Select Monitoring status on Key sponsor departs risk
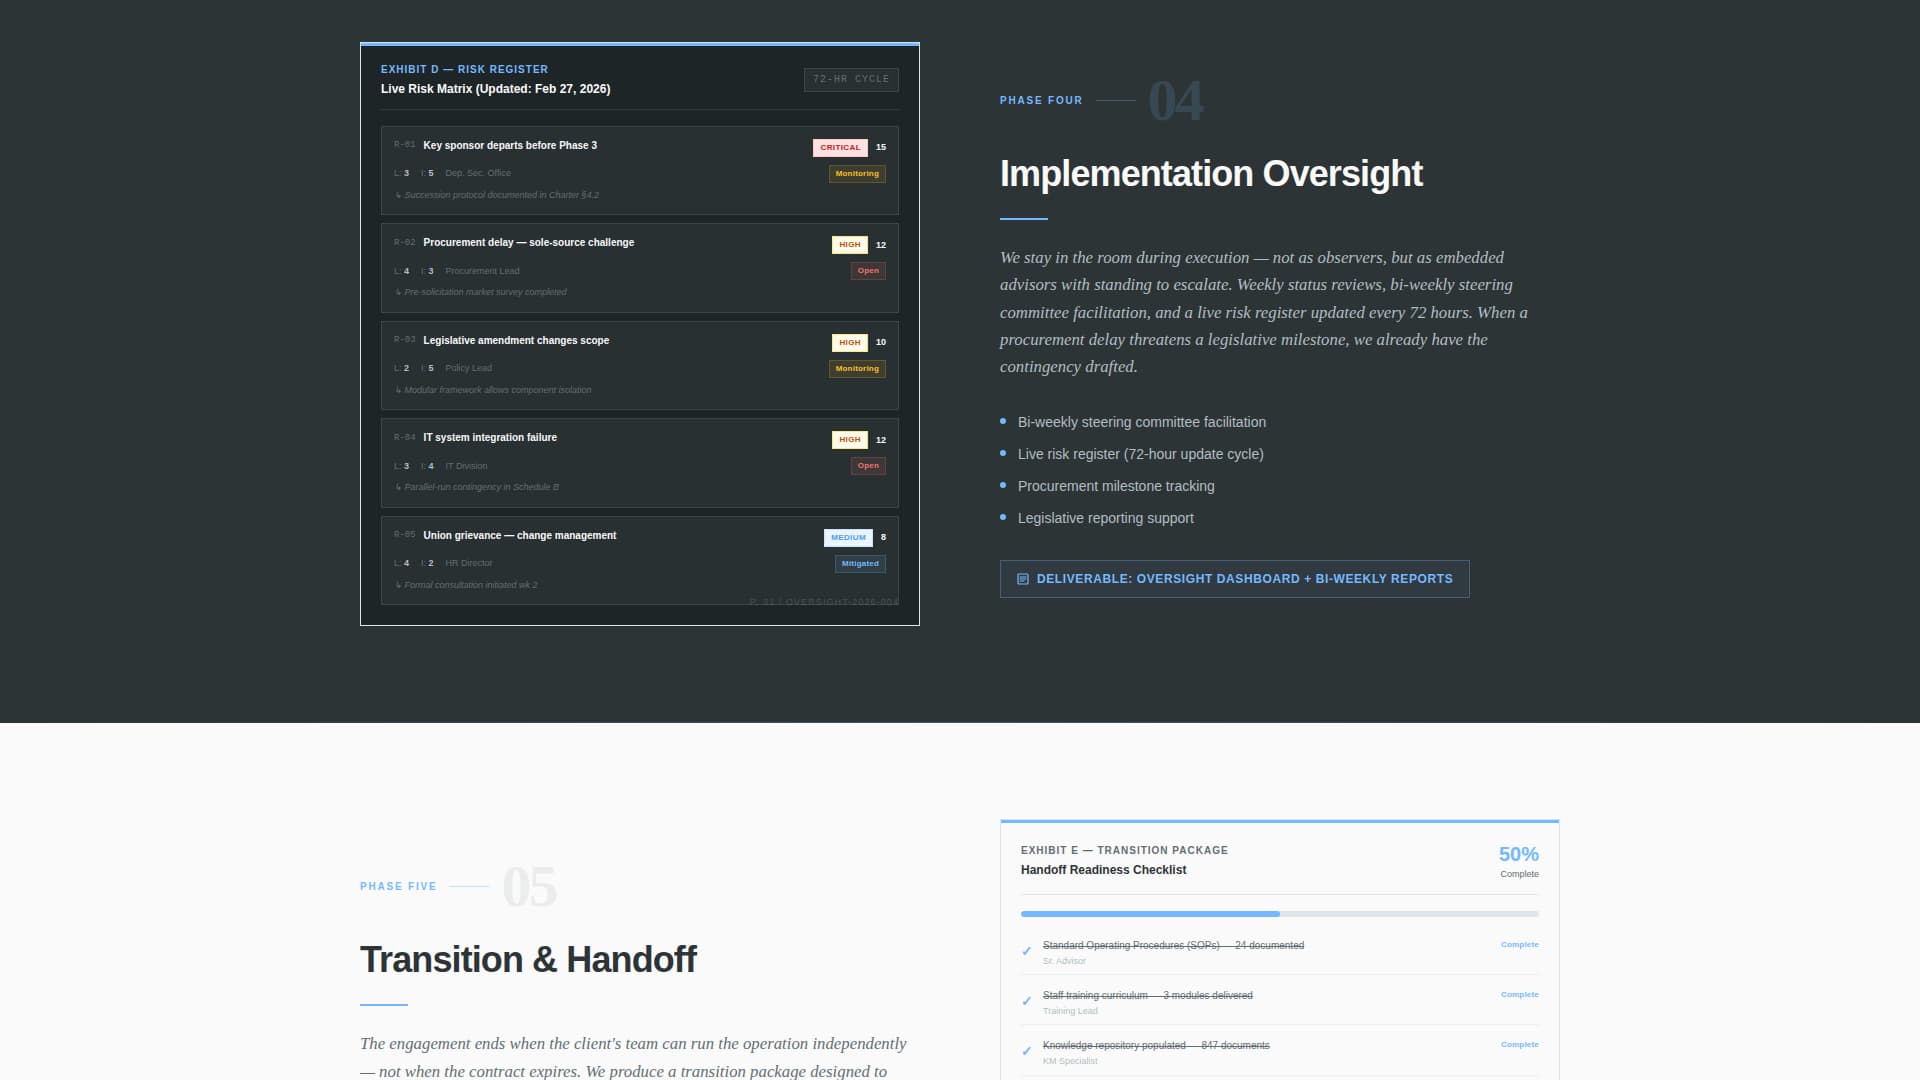The image size is (1920, 1080). (857, 174)
